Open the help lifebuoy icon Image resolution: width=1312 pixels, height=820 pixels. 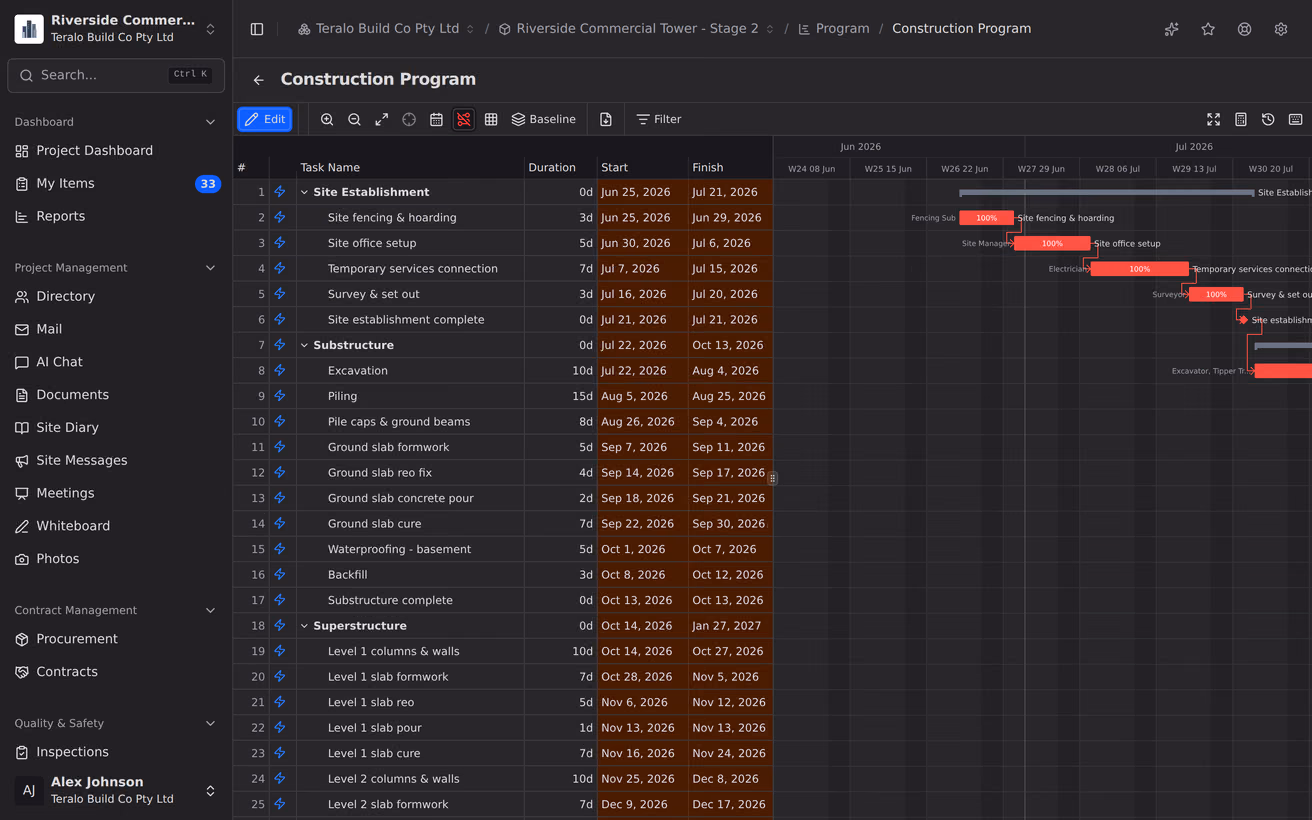pyautogui.click(x=1244, y=29)
